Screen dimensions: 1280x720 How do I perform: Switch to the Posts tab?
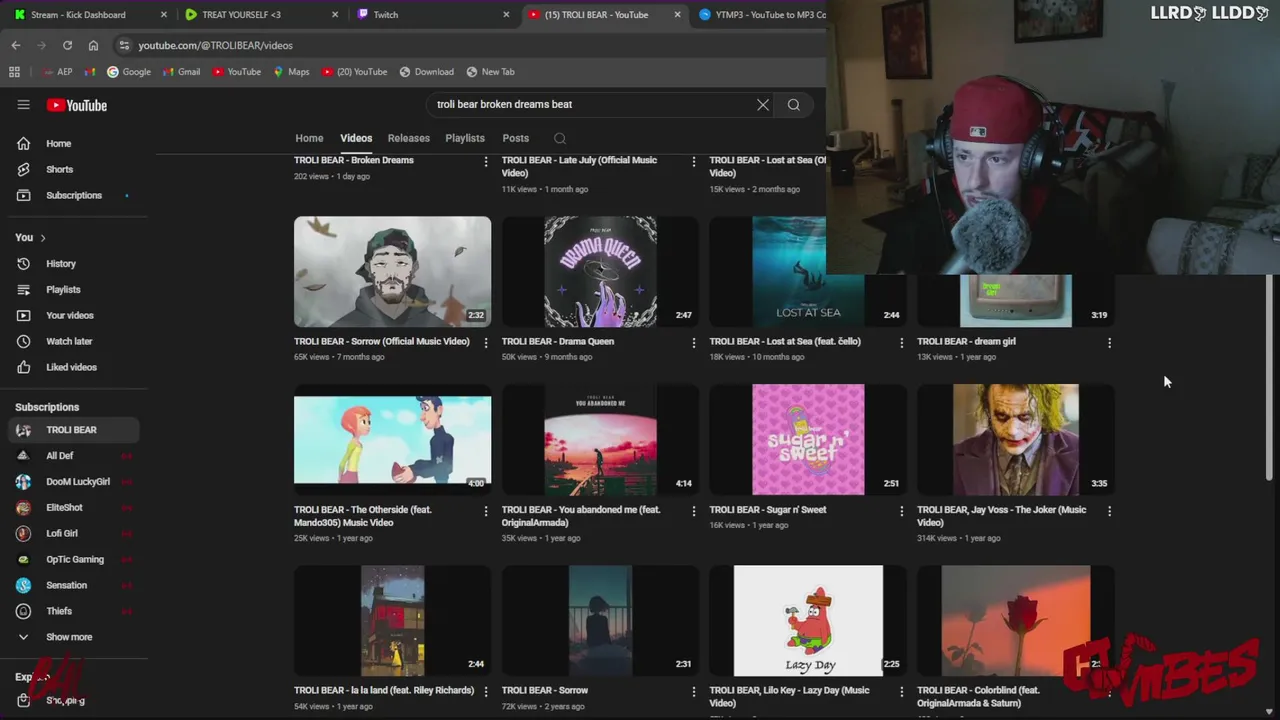pyautogui.click(x=515, y=138)
